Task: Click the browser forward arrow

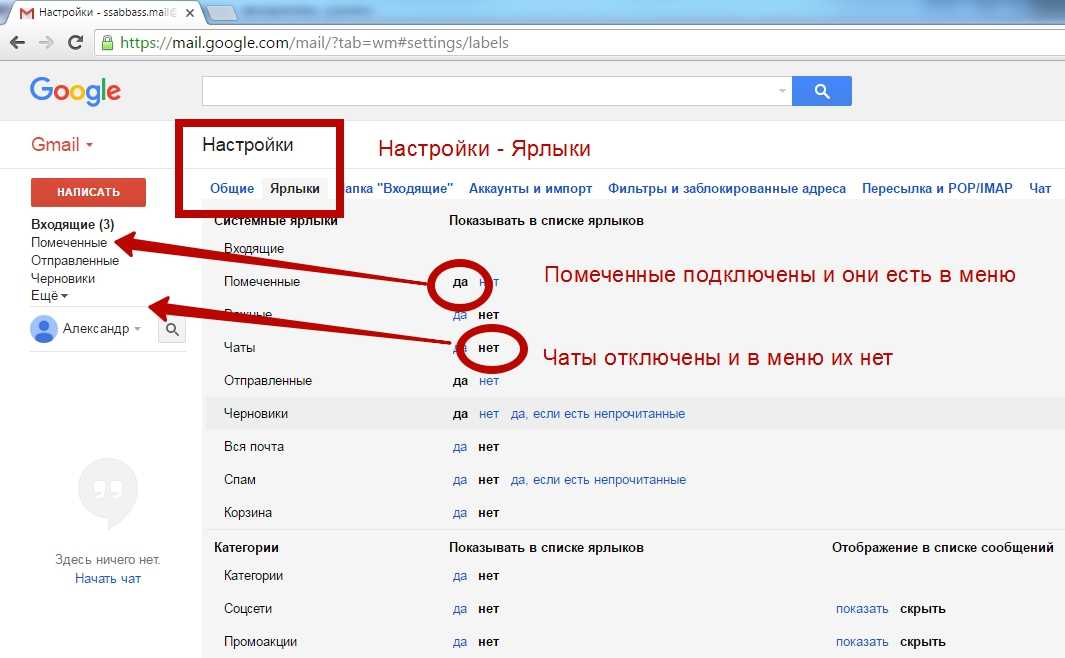Action: pyautogui.click(x=46, y=43)
